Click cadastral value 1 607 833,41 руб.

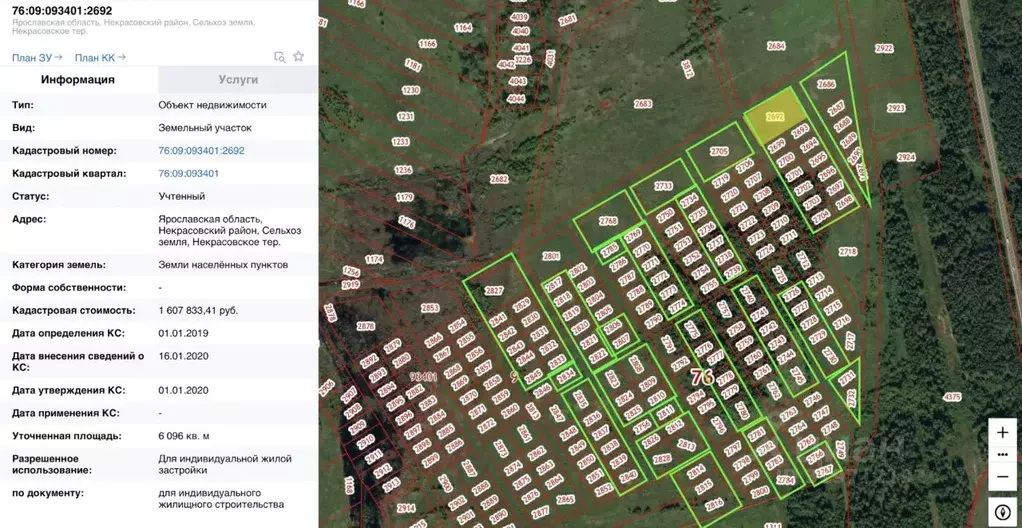pos(198,310)
